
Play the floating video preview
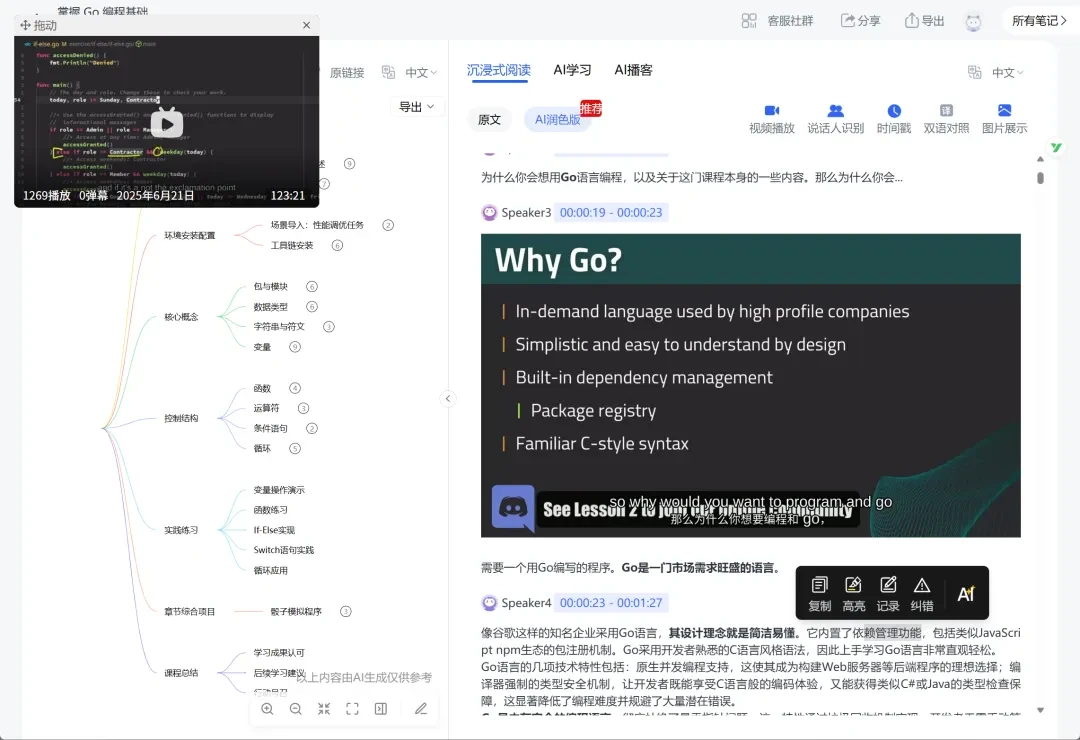pyautogui.click(x=167, y=124)
